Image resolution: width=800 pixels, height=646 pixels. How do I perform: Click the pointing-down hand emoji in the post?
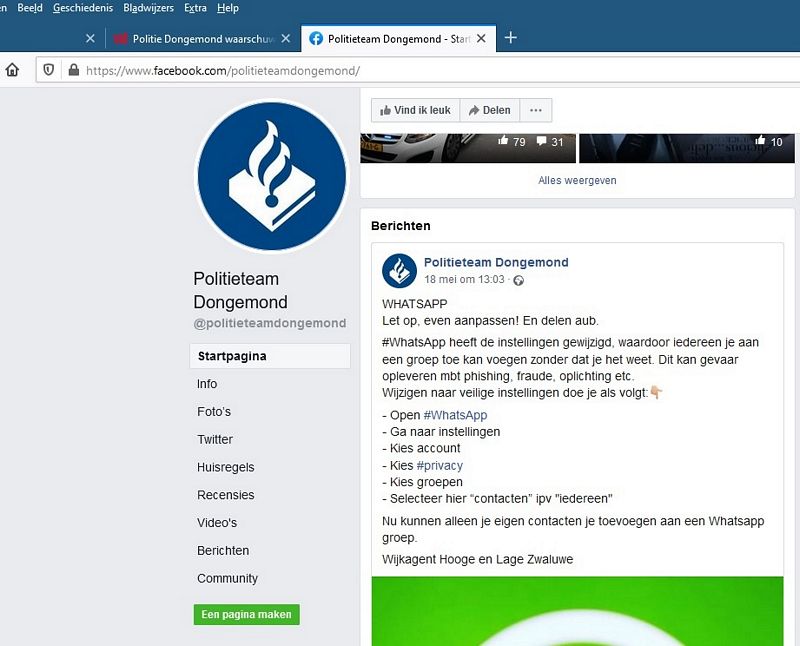656,392
